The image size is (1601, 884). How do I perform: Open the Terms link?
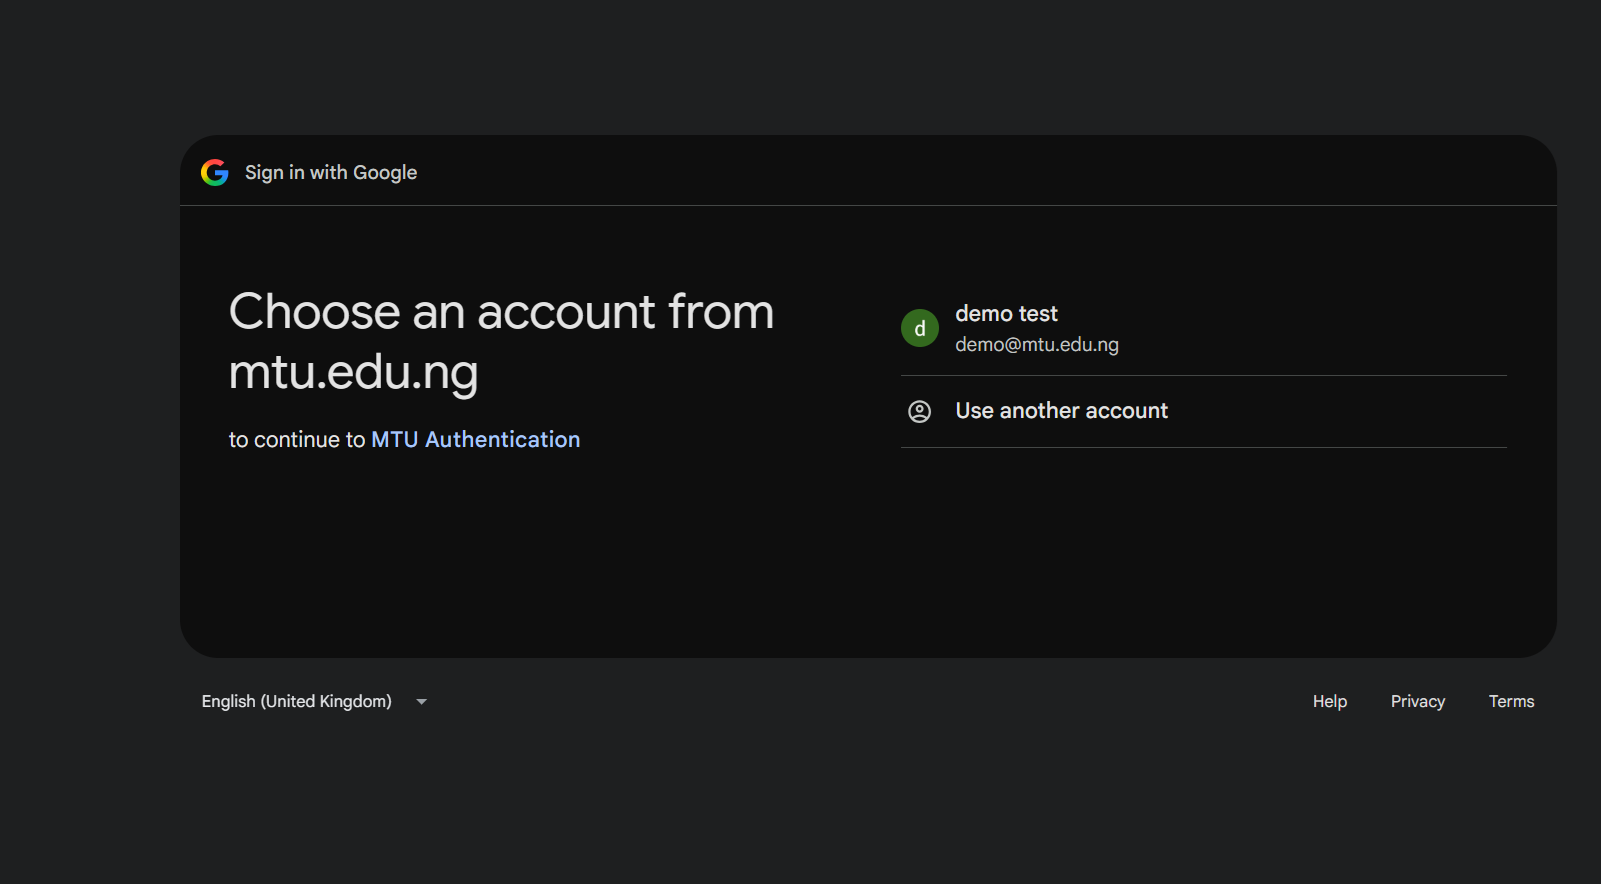click(1511, 702)
